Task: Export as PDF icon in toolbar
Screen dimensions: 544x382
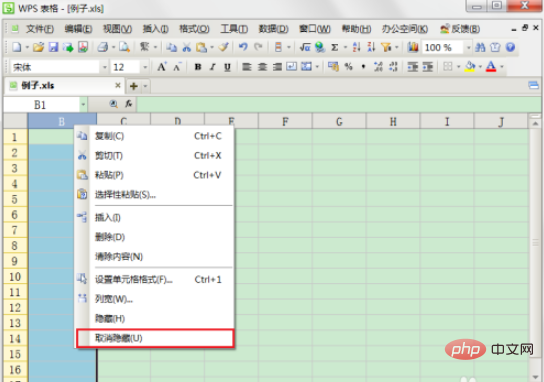Action: pos(83,47)
